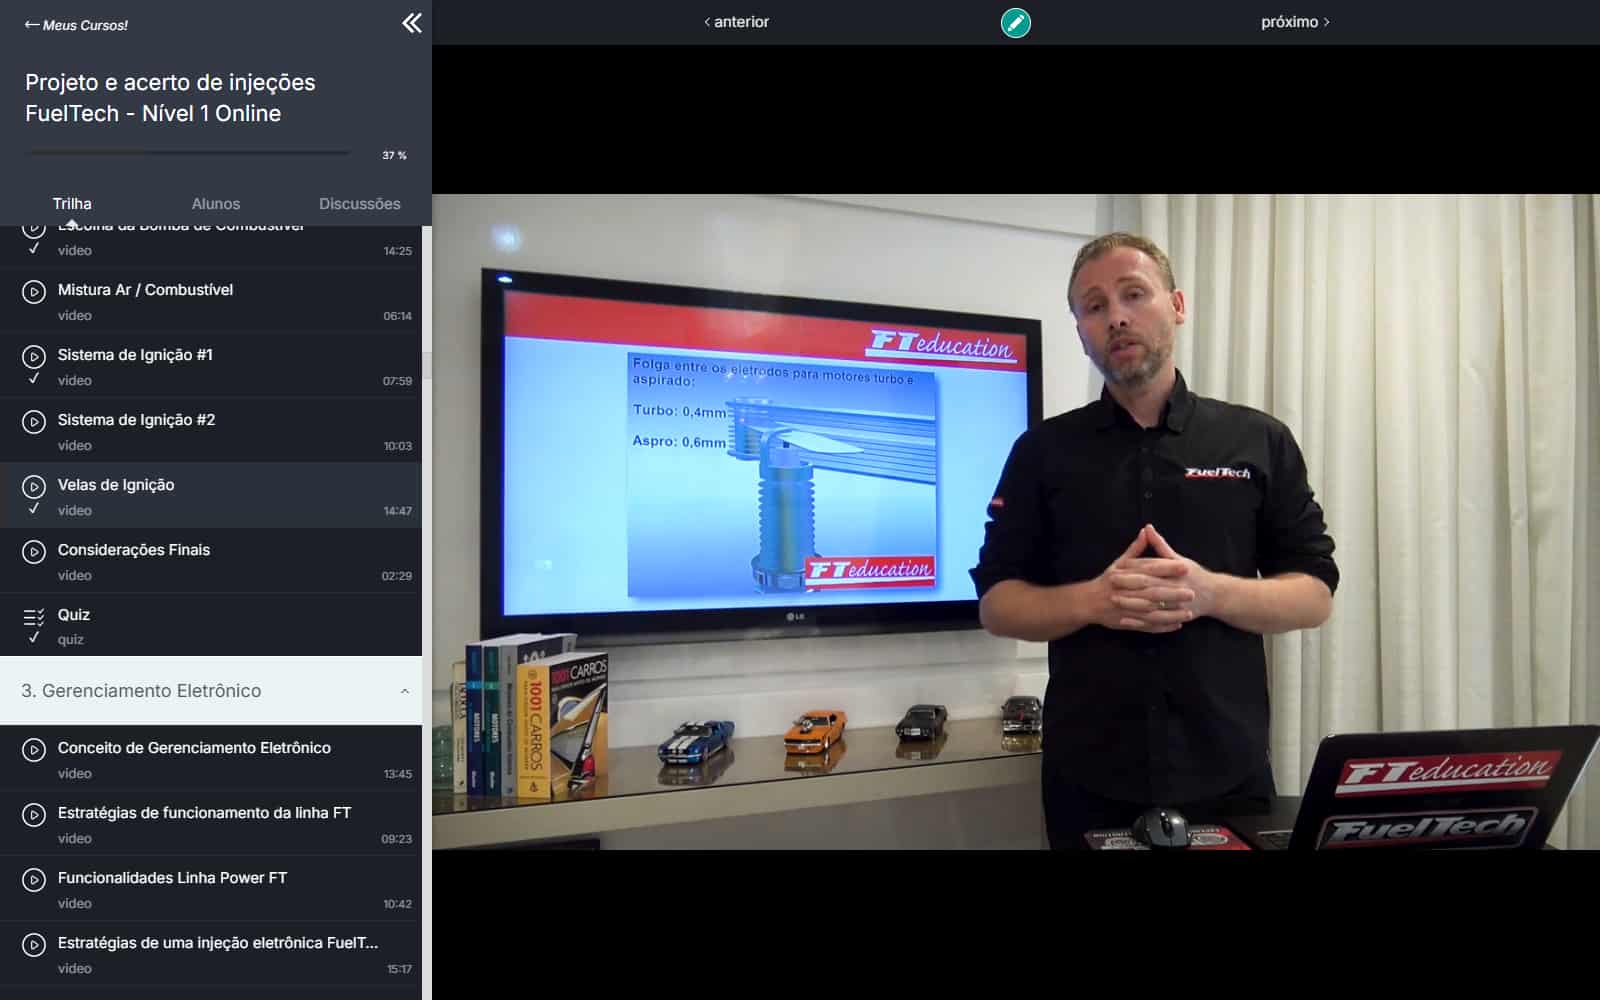Click 'video' label under Mistura Ar / Combustível
Viewport: 1600px width, 1000px height.
[75, 316]
